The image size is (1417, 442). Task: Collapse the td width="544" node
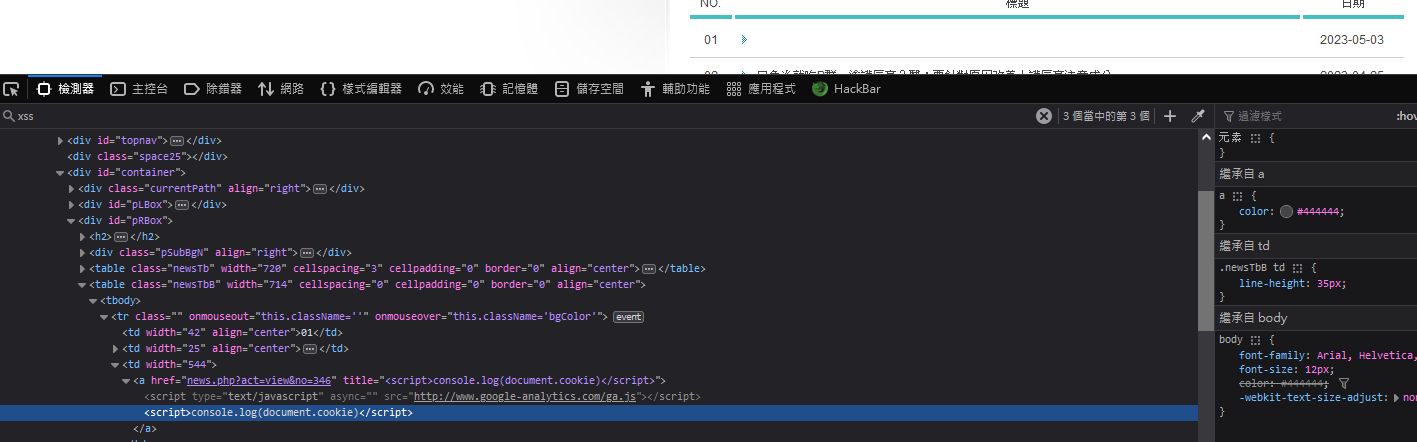[115, 365]
